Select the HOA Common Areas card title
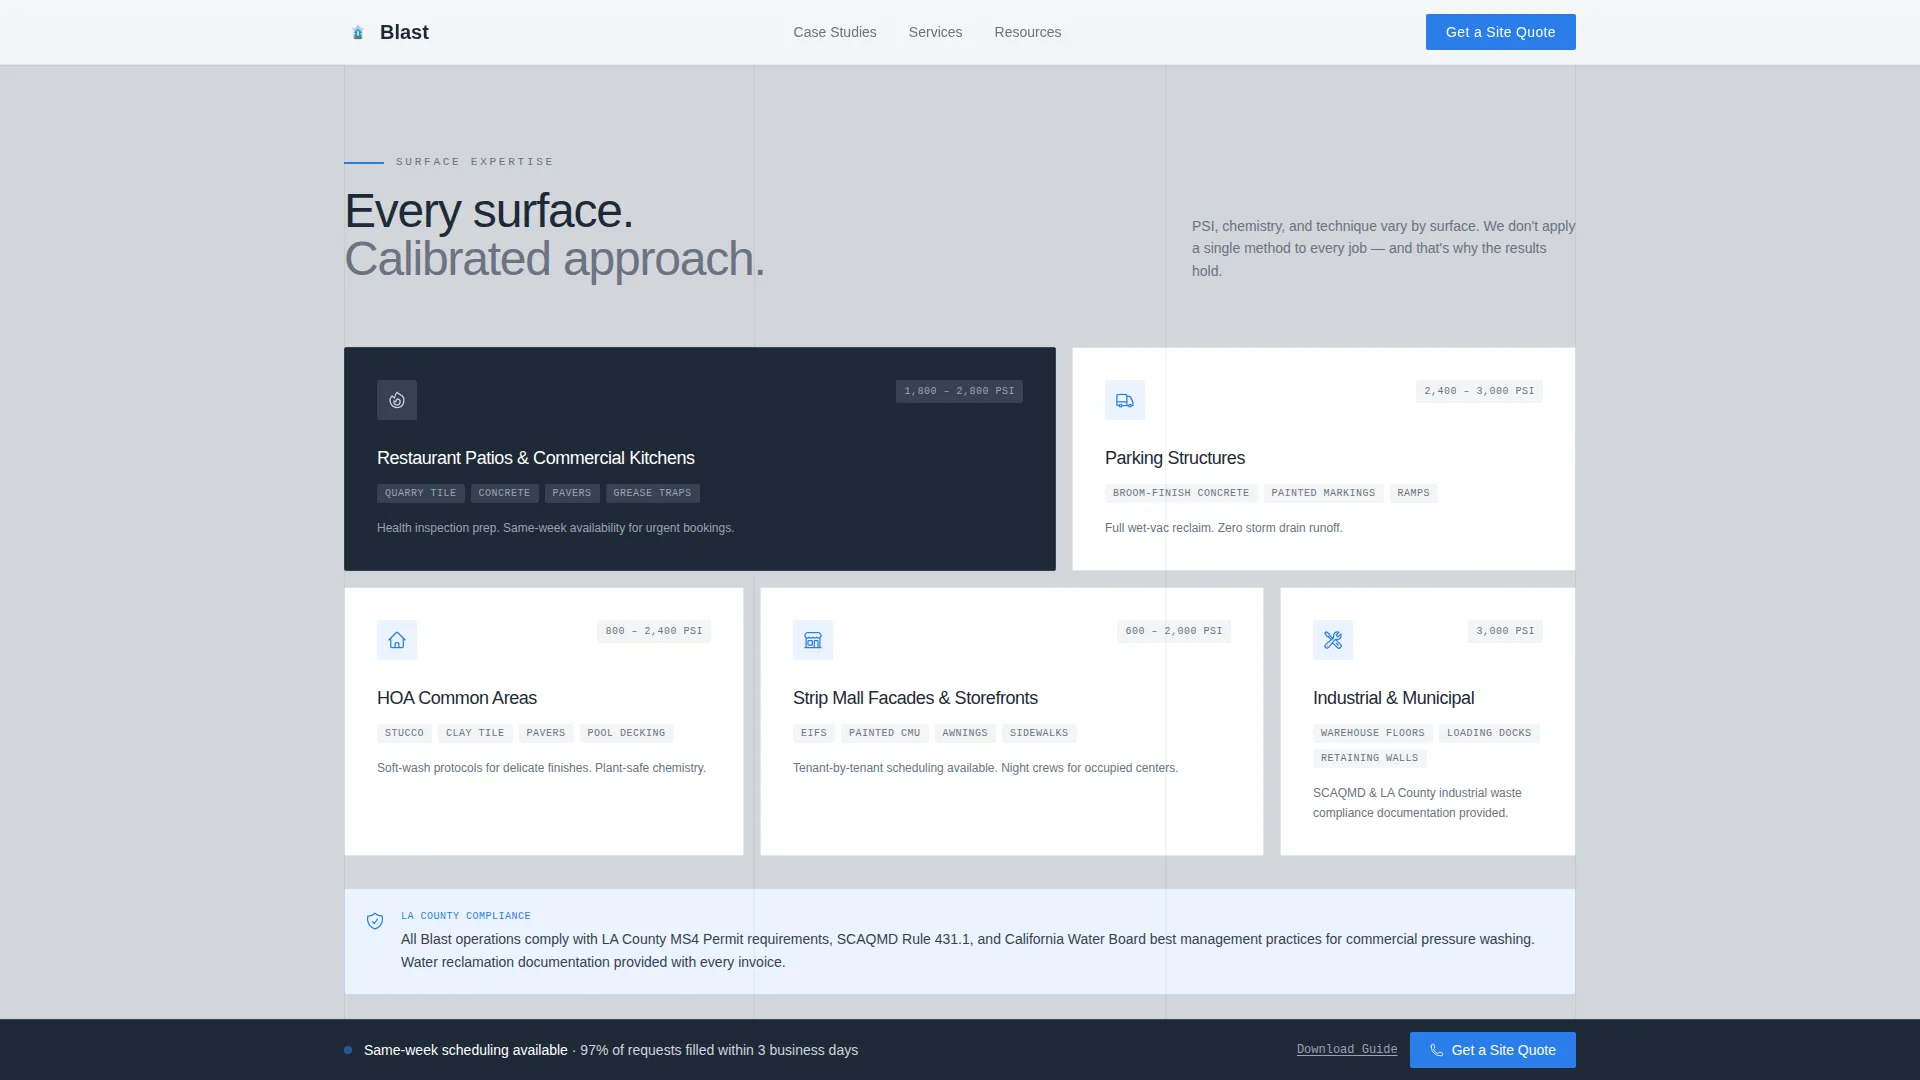Viewport: 1920px width, 1080px height. (456, 698)
